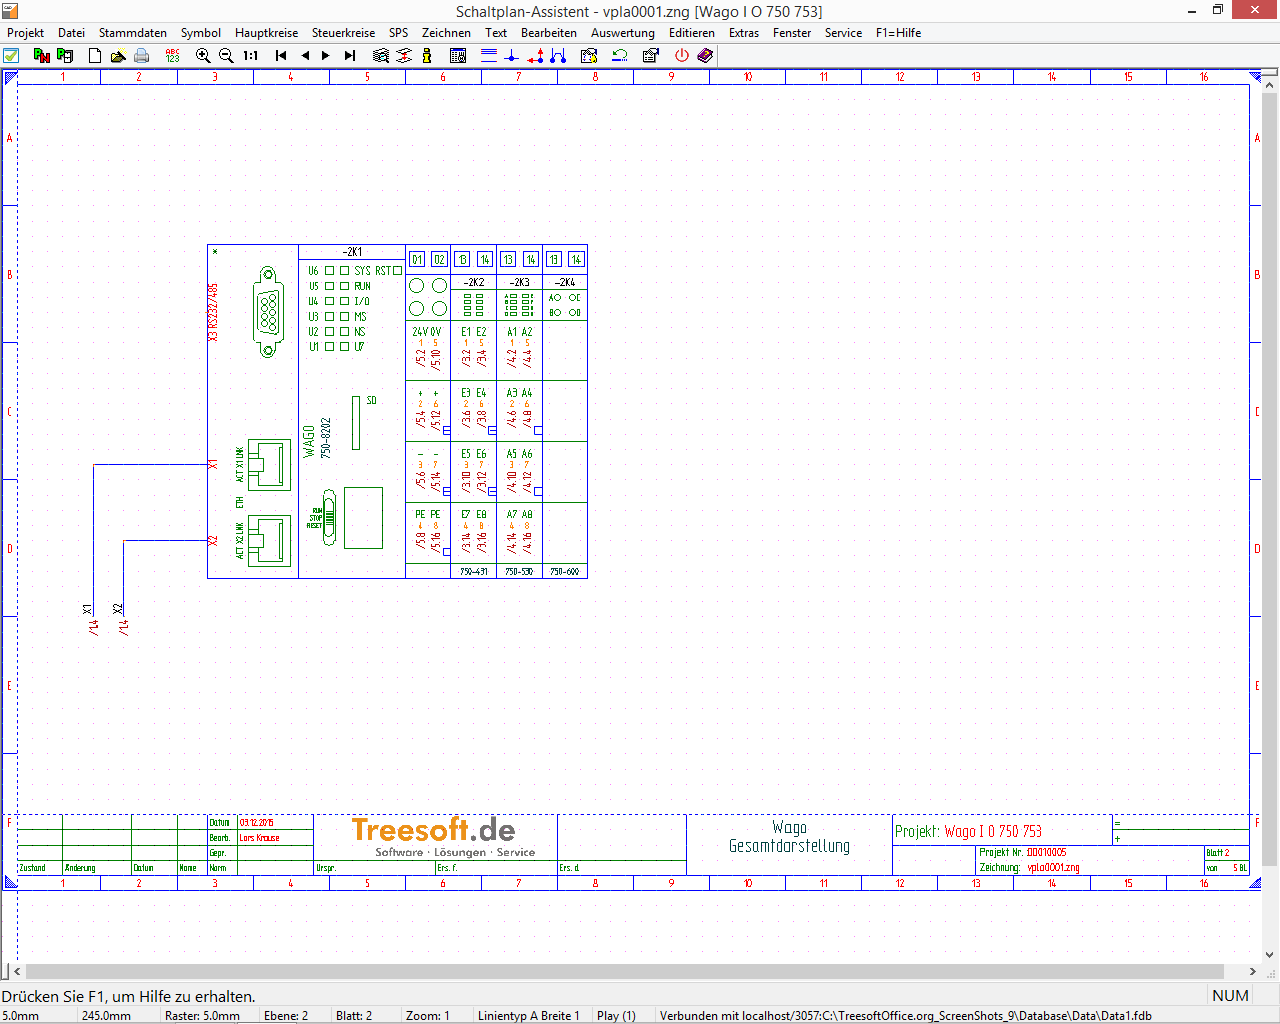The image size is (1280, 1024).
Task: Click the zoom out magnifier icon
Action: point(226,56)
